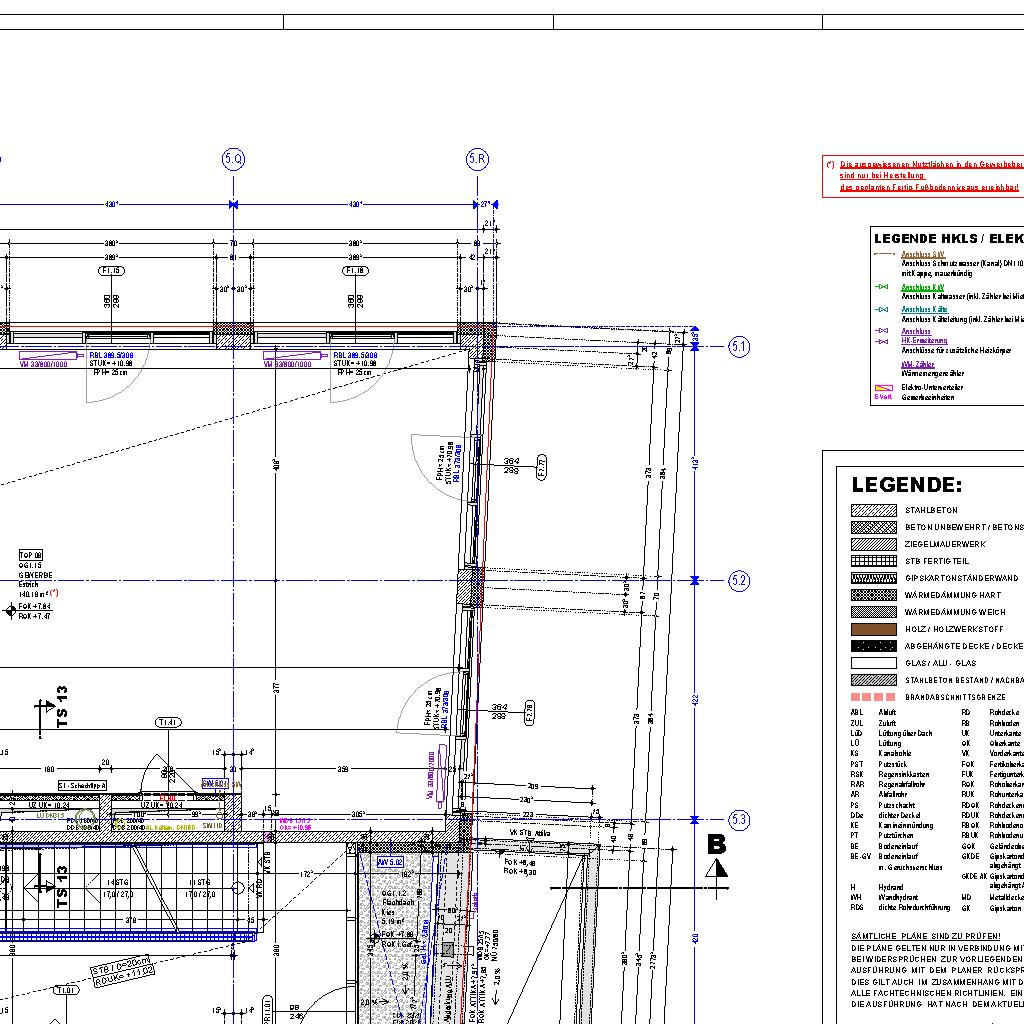Select window tag F1.15
The image size is (1024, 1024).
111,271
